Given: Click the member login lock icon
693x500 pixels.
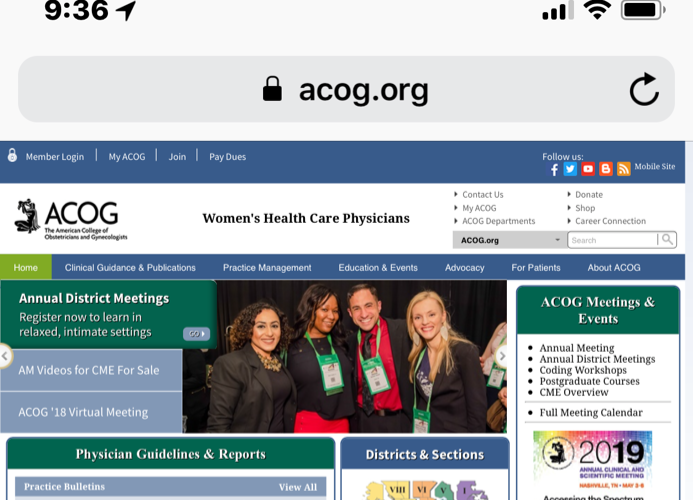Looking at the screenshot, I should (12, 156).
